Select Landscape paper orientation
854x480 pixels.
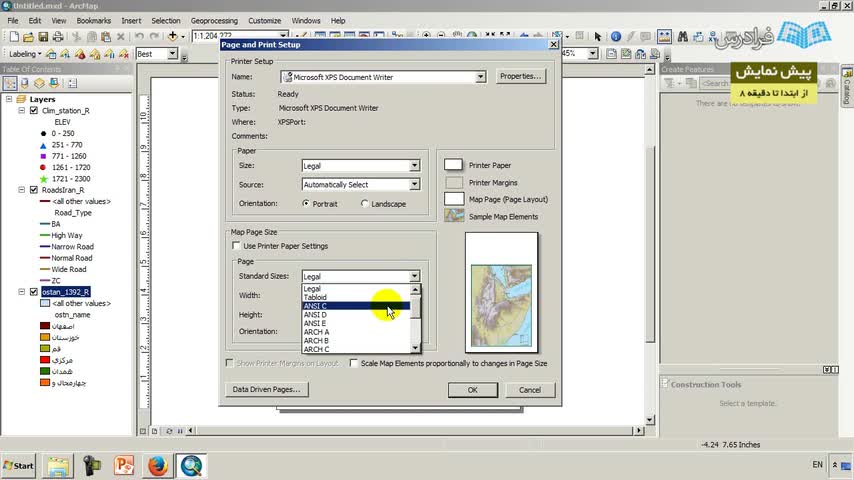point(364,203)
